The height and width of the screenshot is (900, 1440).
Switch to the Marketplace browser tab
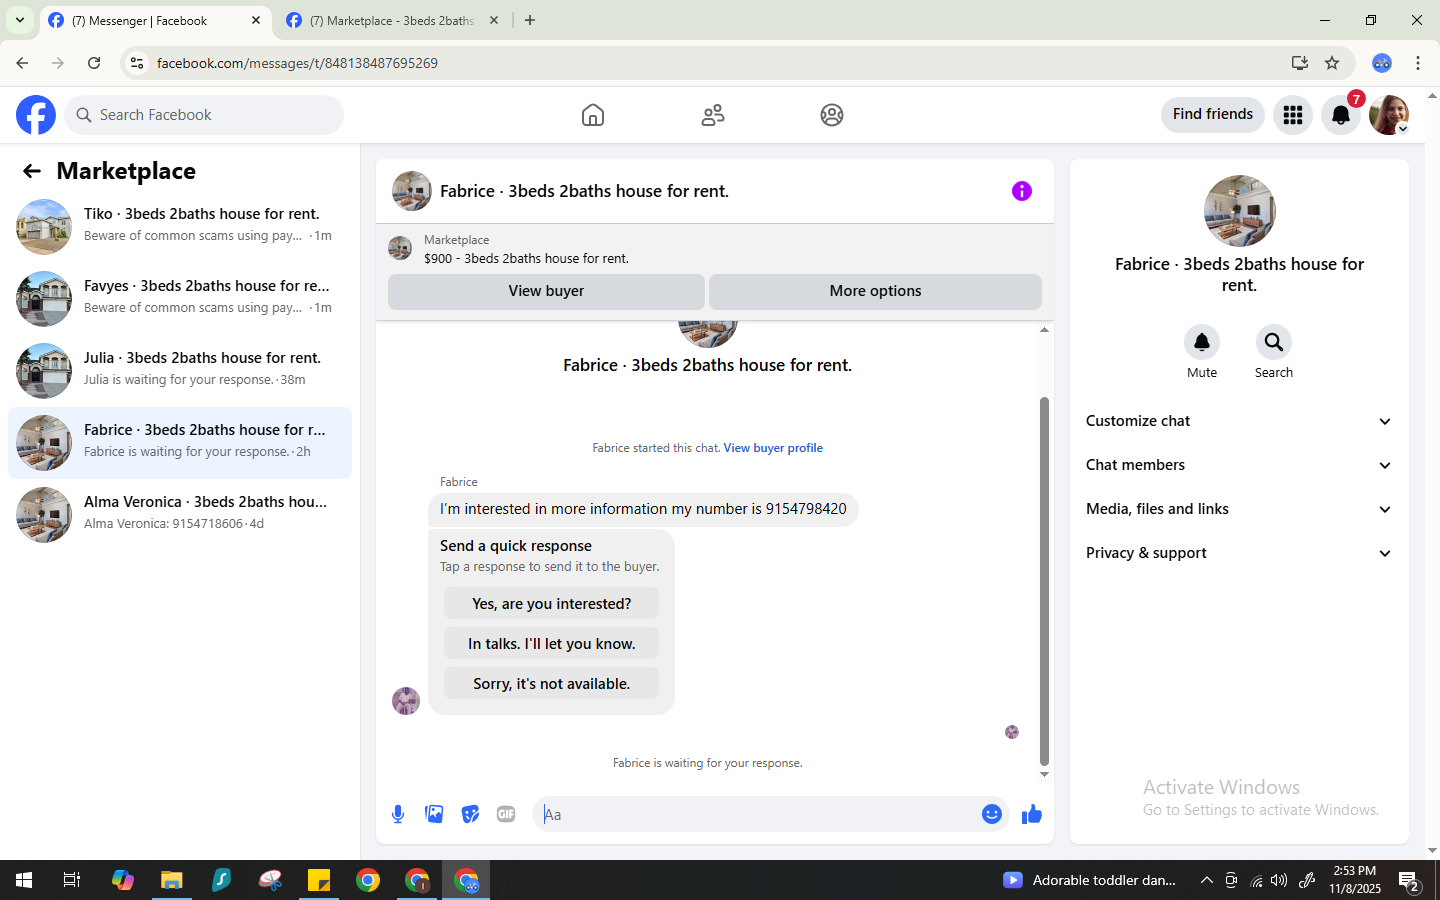point(391,20)
